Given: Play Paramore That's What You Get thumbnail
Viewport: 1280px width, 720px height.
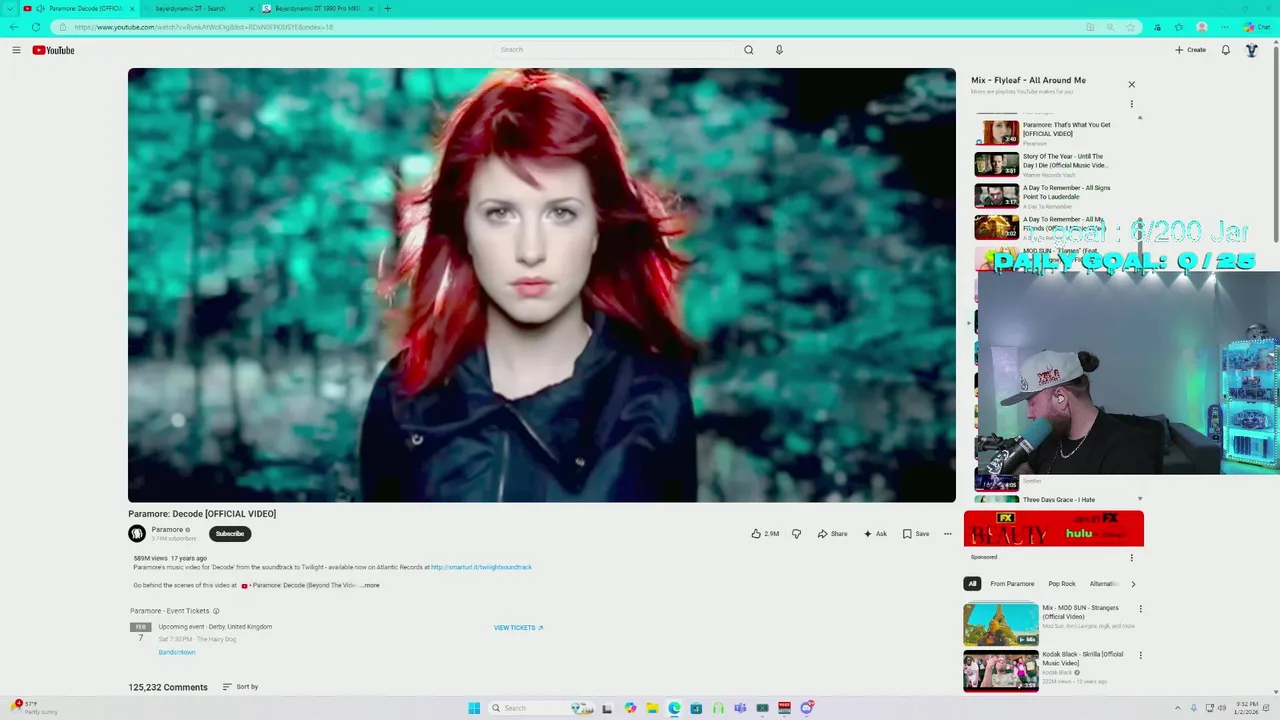Looking at the screenshot, I should (997, 133).
